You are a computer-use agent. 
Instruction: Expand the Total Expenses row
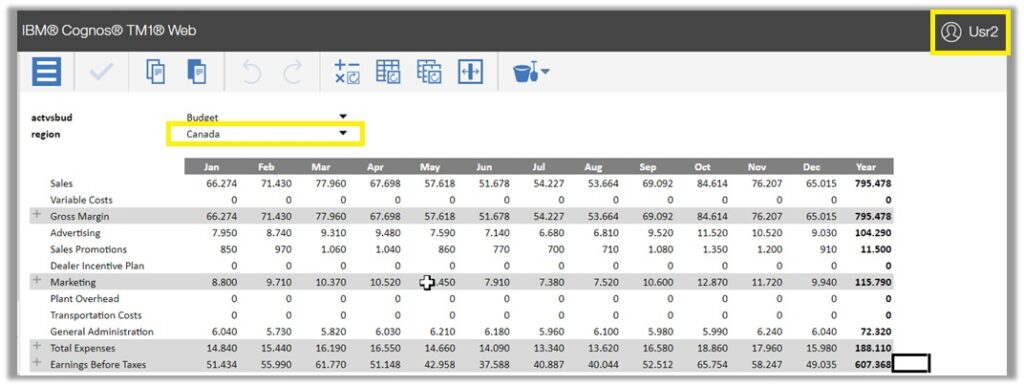(x=37, y=346)
